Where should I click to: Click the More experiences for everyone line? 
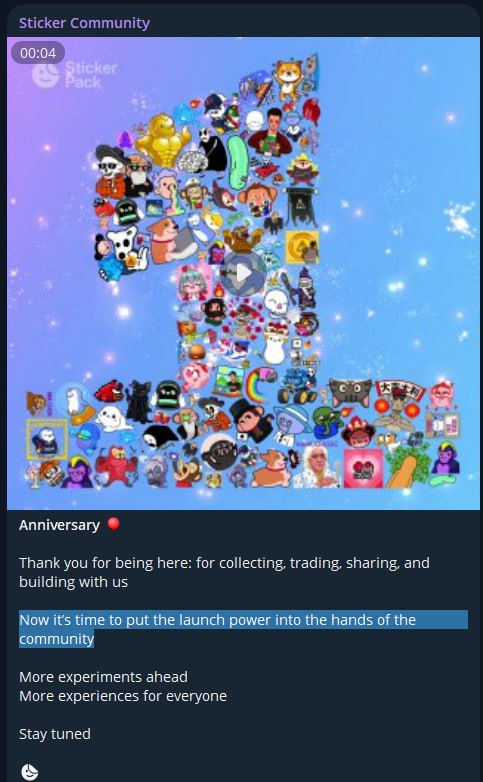coord(123,696)
